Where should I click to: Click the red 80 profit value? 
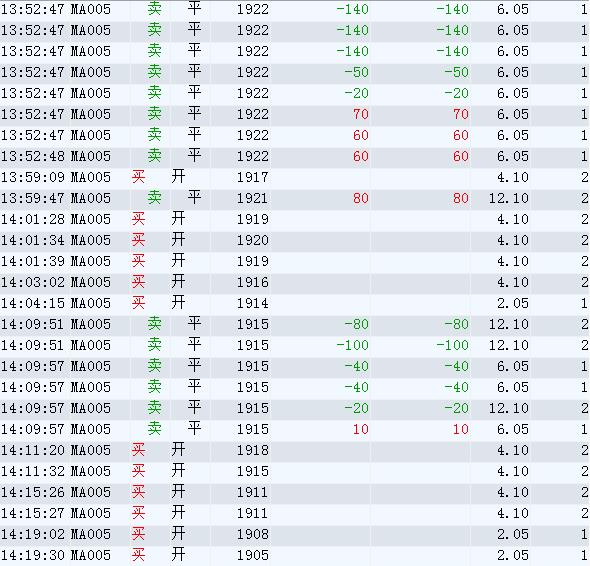click(x=360, y=198)
